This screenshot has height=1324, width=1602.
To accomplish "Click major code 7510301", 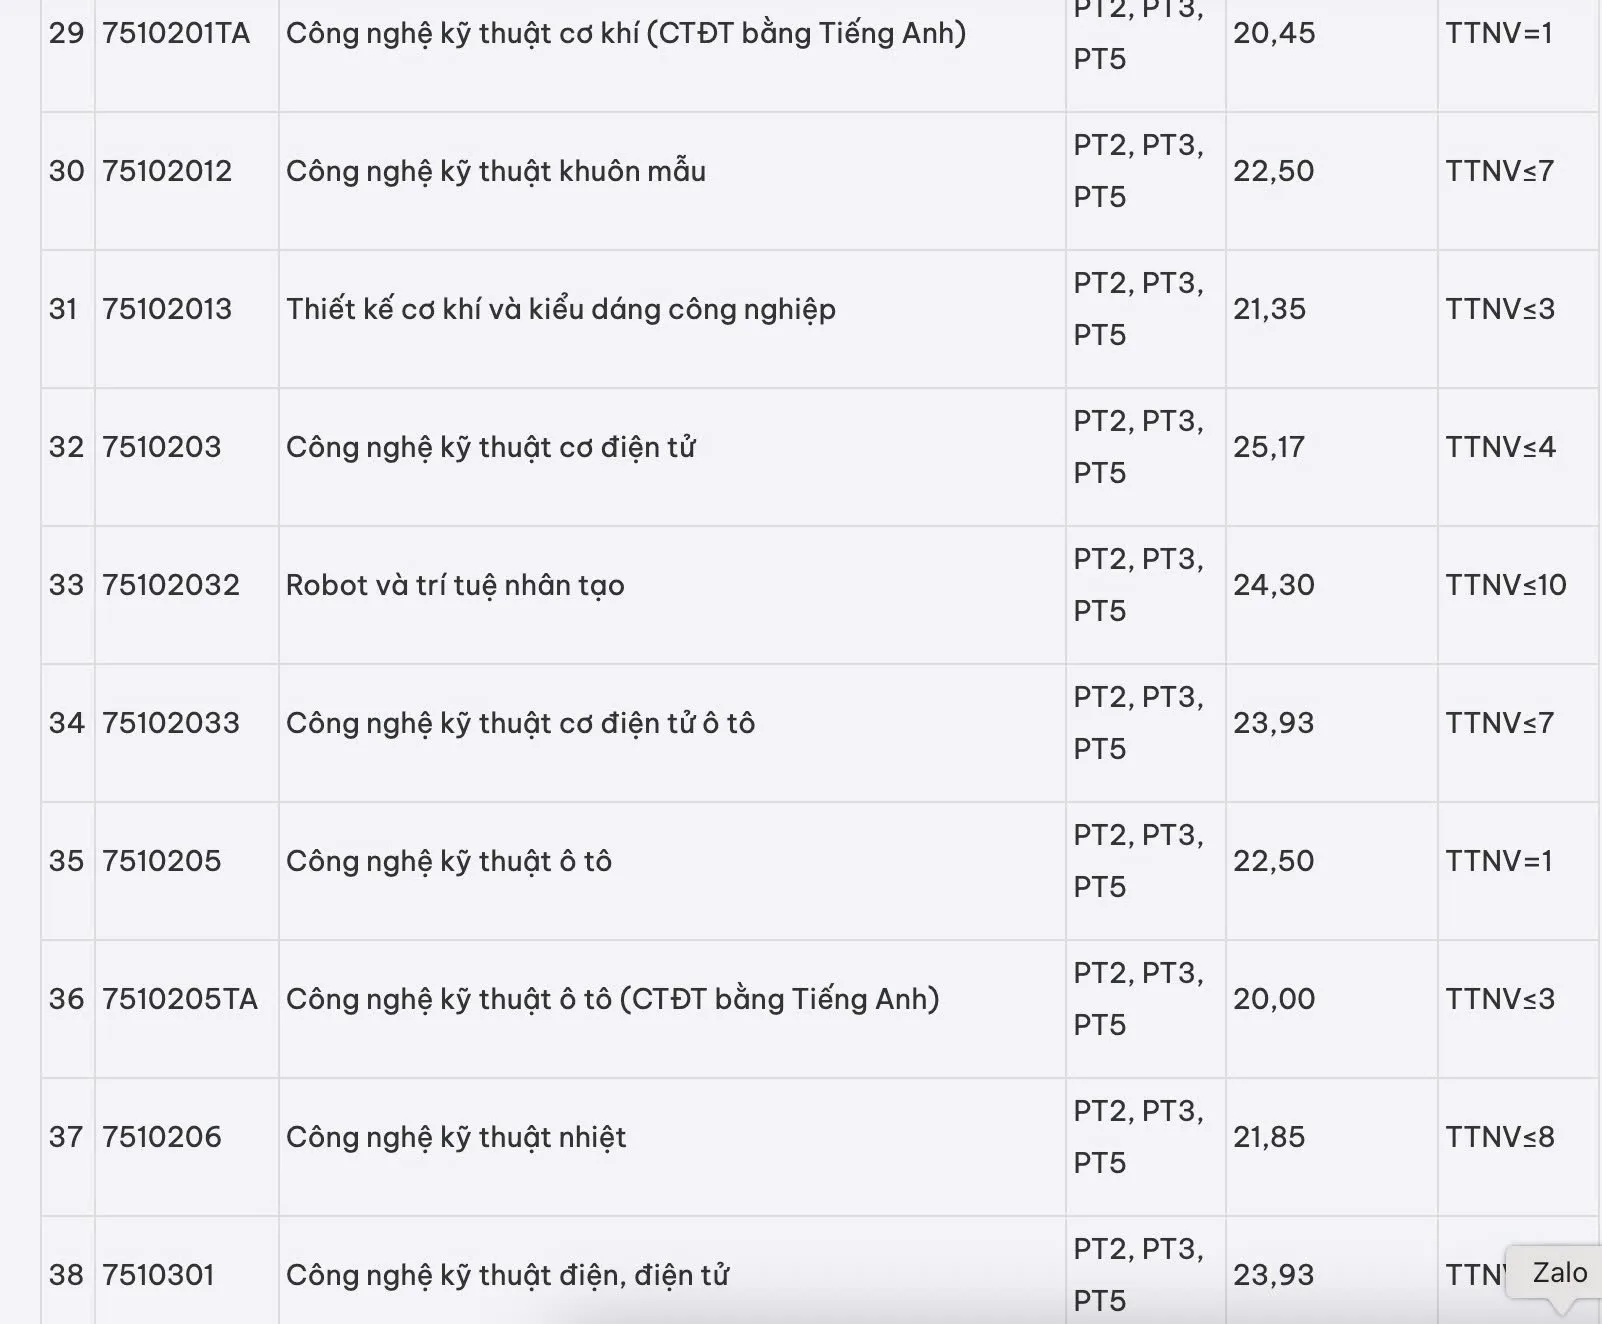I will click(x=158, y=1276).
